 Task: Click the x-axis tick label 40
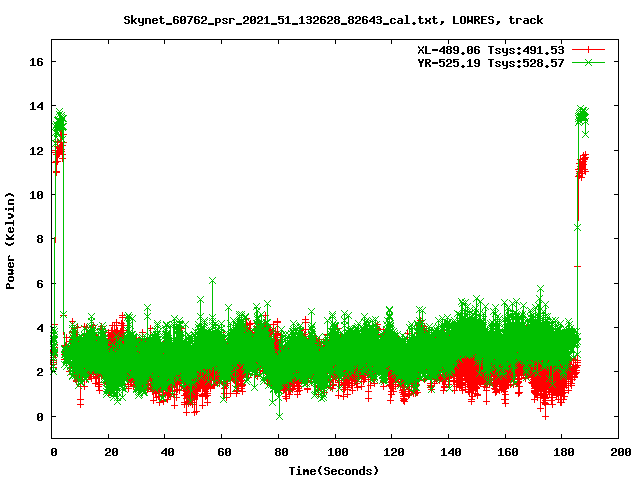click(167, 452)
